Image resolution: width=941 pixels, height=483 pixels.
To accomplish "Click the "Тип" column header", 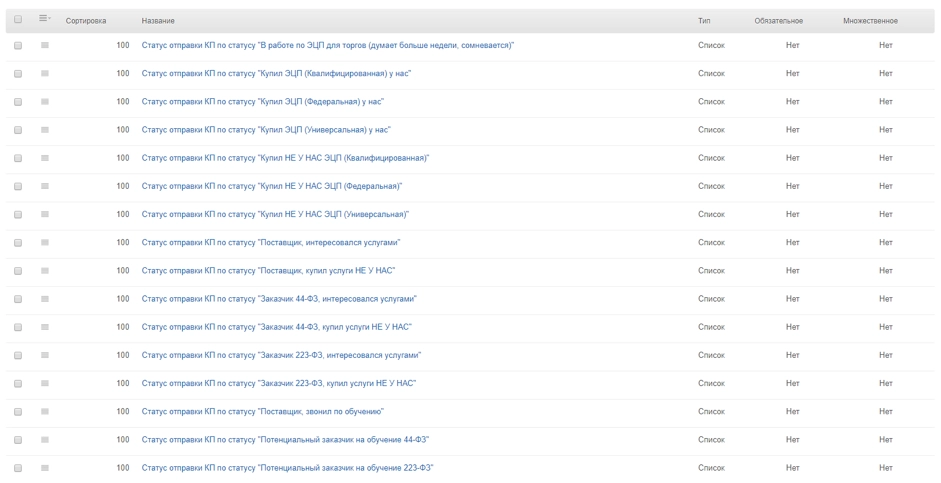I will tap(704, 21).
